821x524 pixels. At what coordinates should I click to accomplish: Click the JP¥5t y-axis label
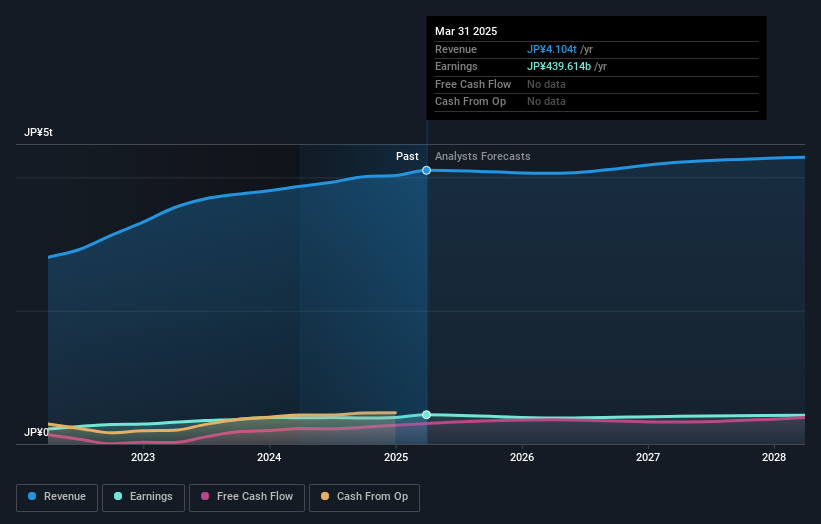click(38, 132)
